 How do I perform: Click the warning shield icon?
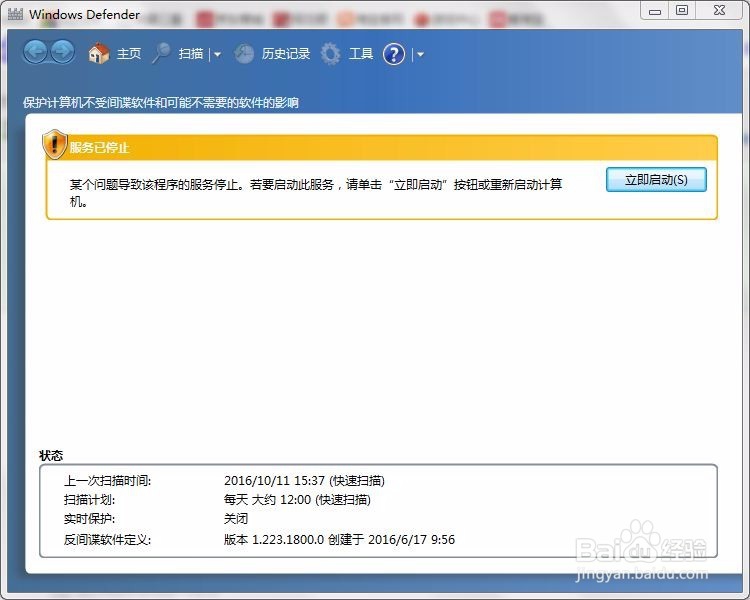(55, 144)
